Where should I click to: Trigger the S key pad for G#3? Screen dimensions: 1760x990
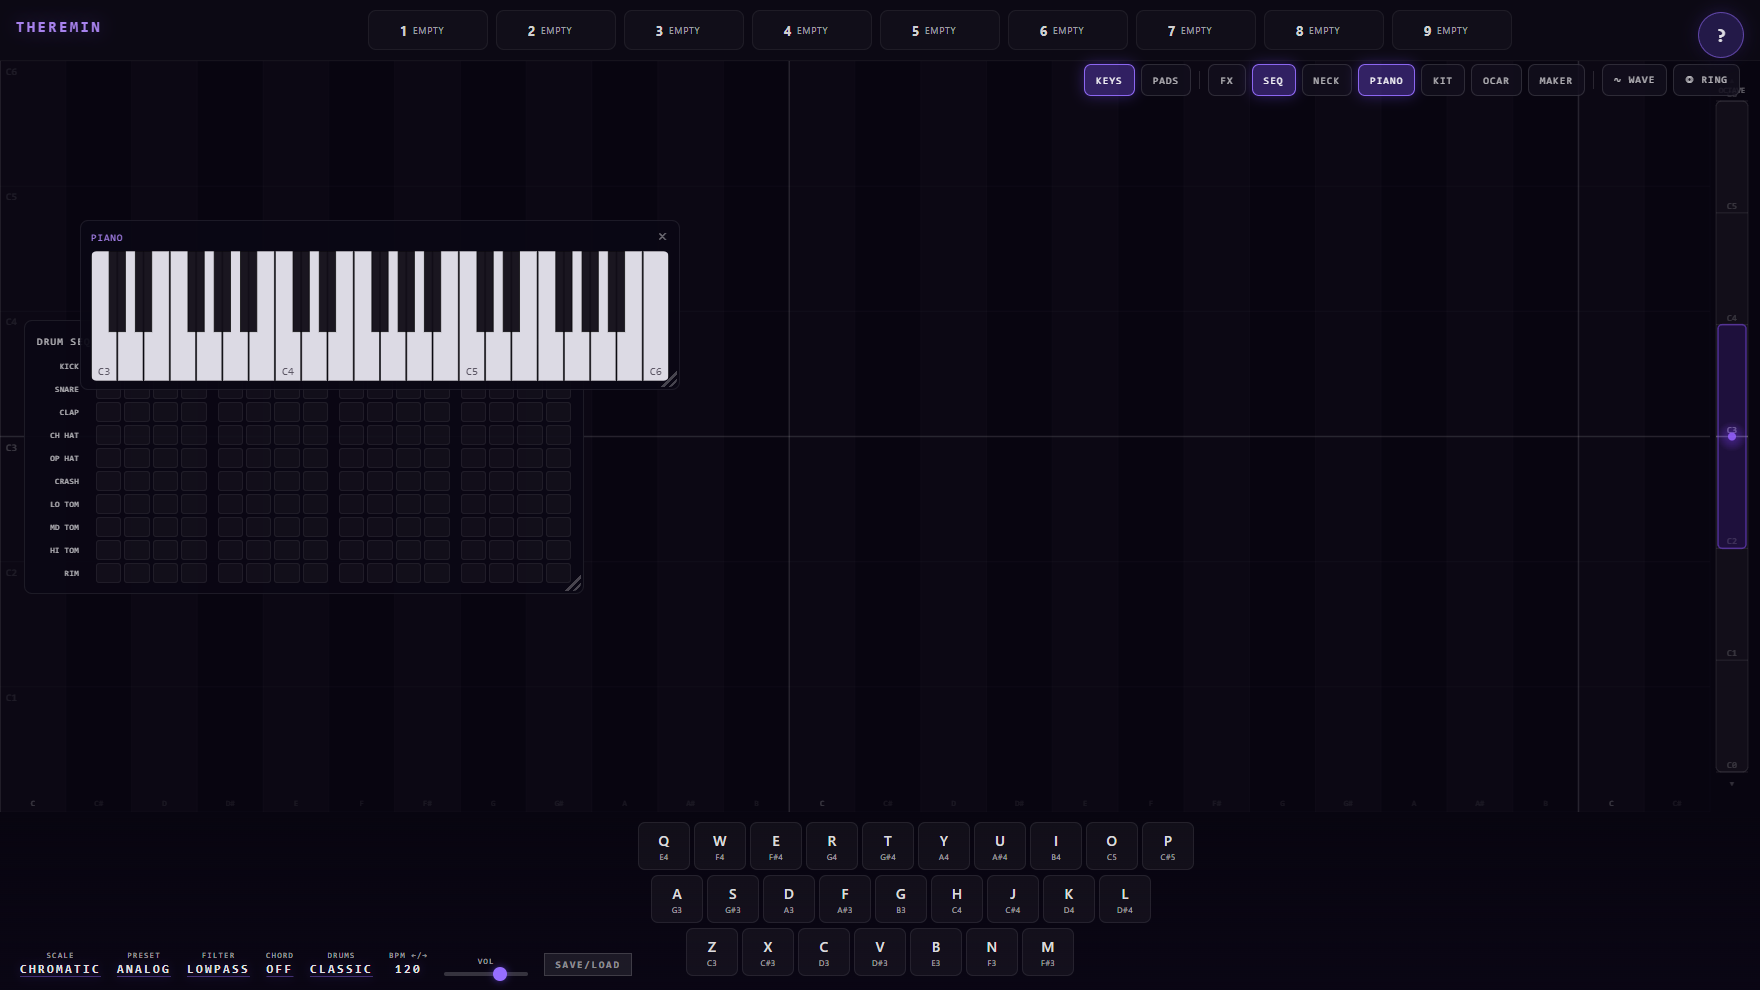click(x=733, y=899)
